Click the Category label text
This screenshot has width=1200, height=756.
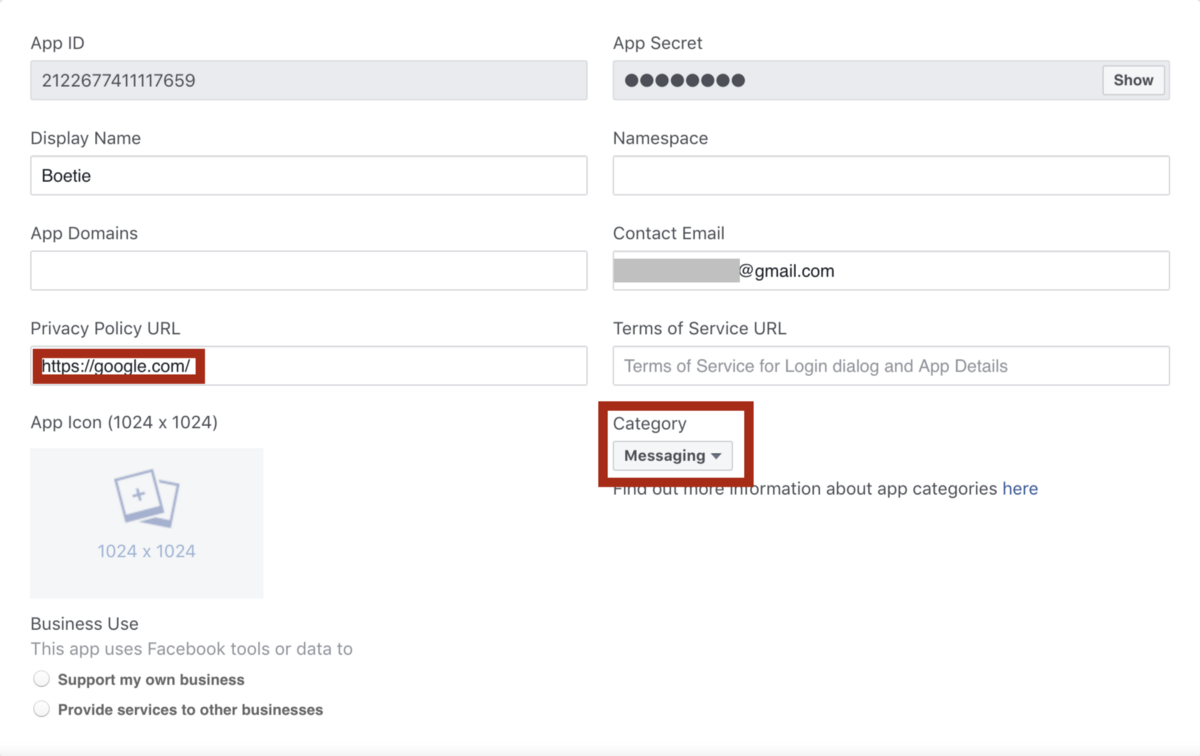point(649,424)
